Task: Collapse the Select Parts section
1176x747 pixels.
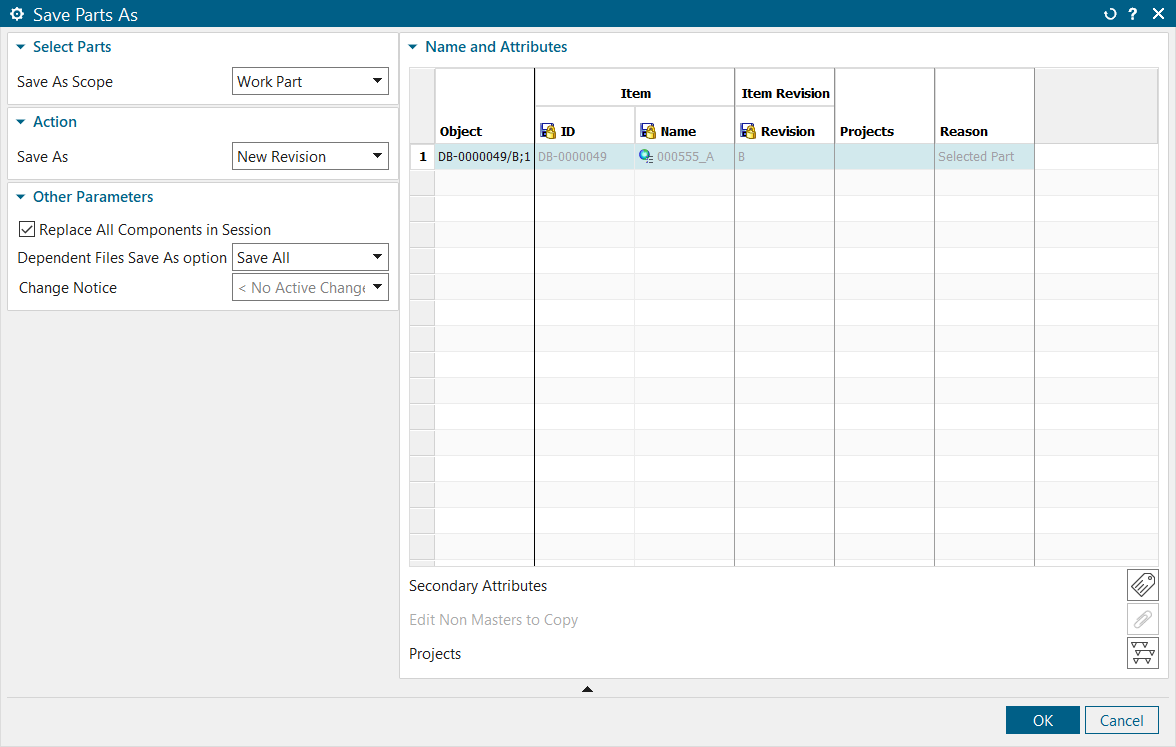Action: click(21, 47)
